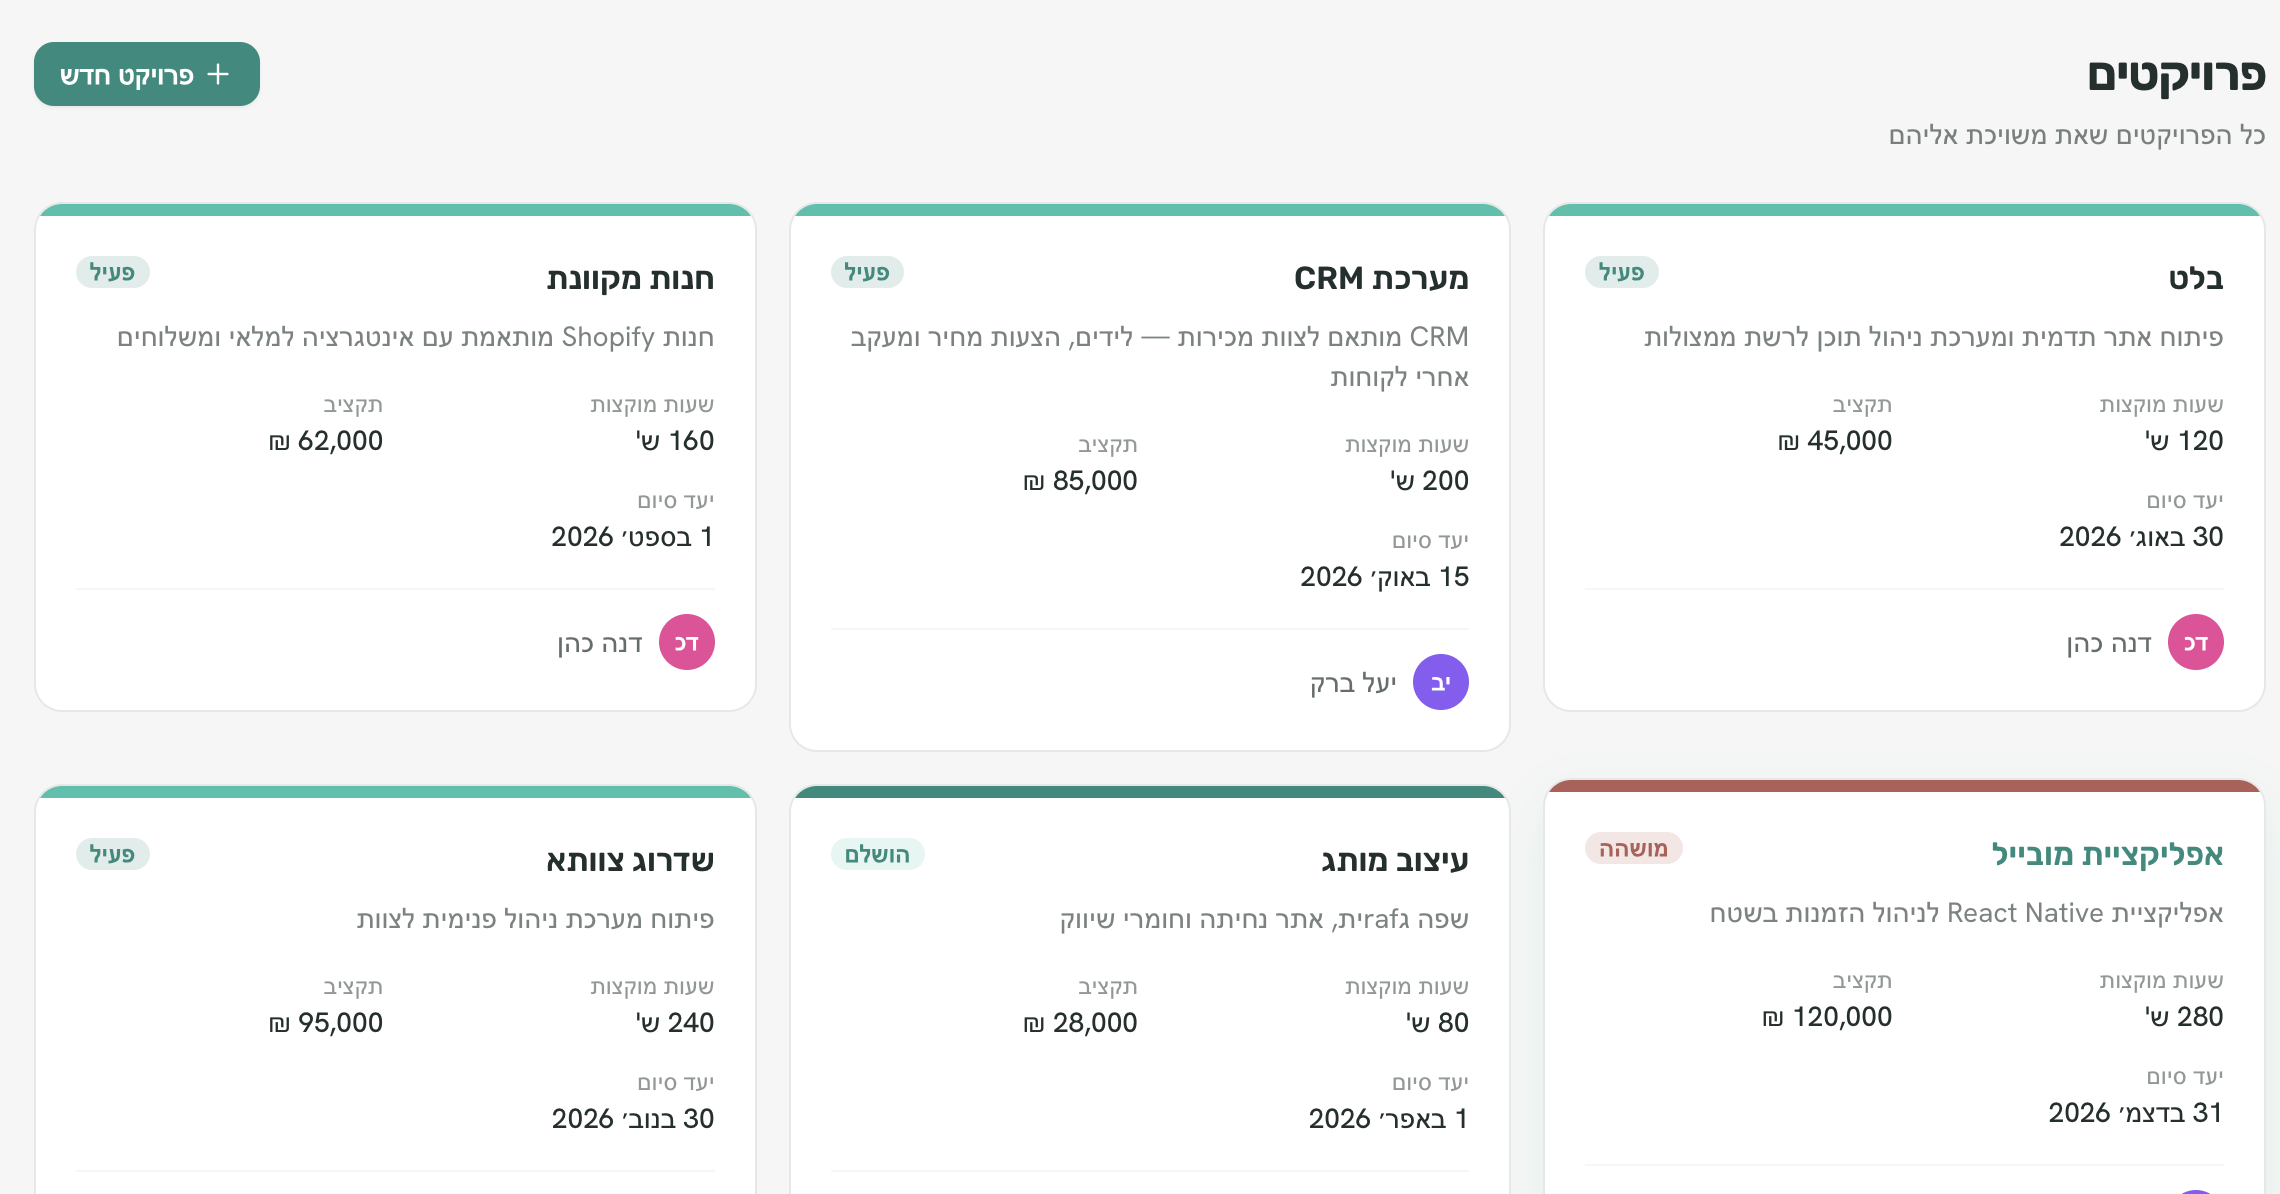The width and height of the screenshot is (2280, 1194).
Task: Click the allocated hours value '80 ש''
Action: click(1437, 1023)
